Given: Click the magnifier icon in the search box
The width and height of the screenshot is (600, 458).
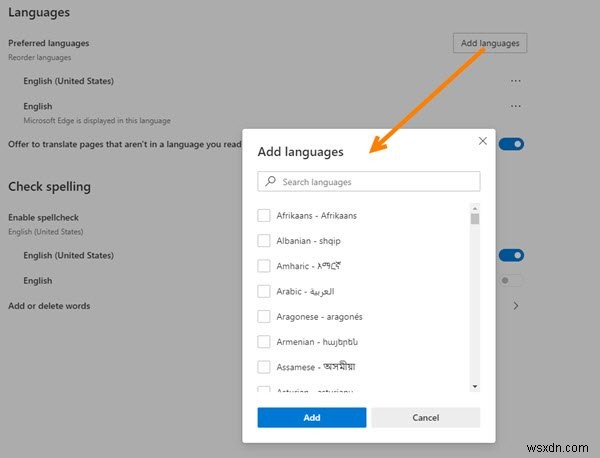Looking at the screenshot, I should point(270,182).
